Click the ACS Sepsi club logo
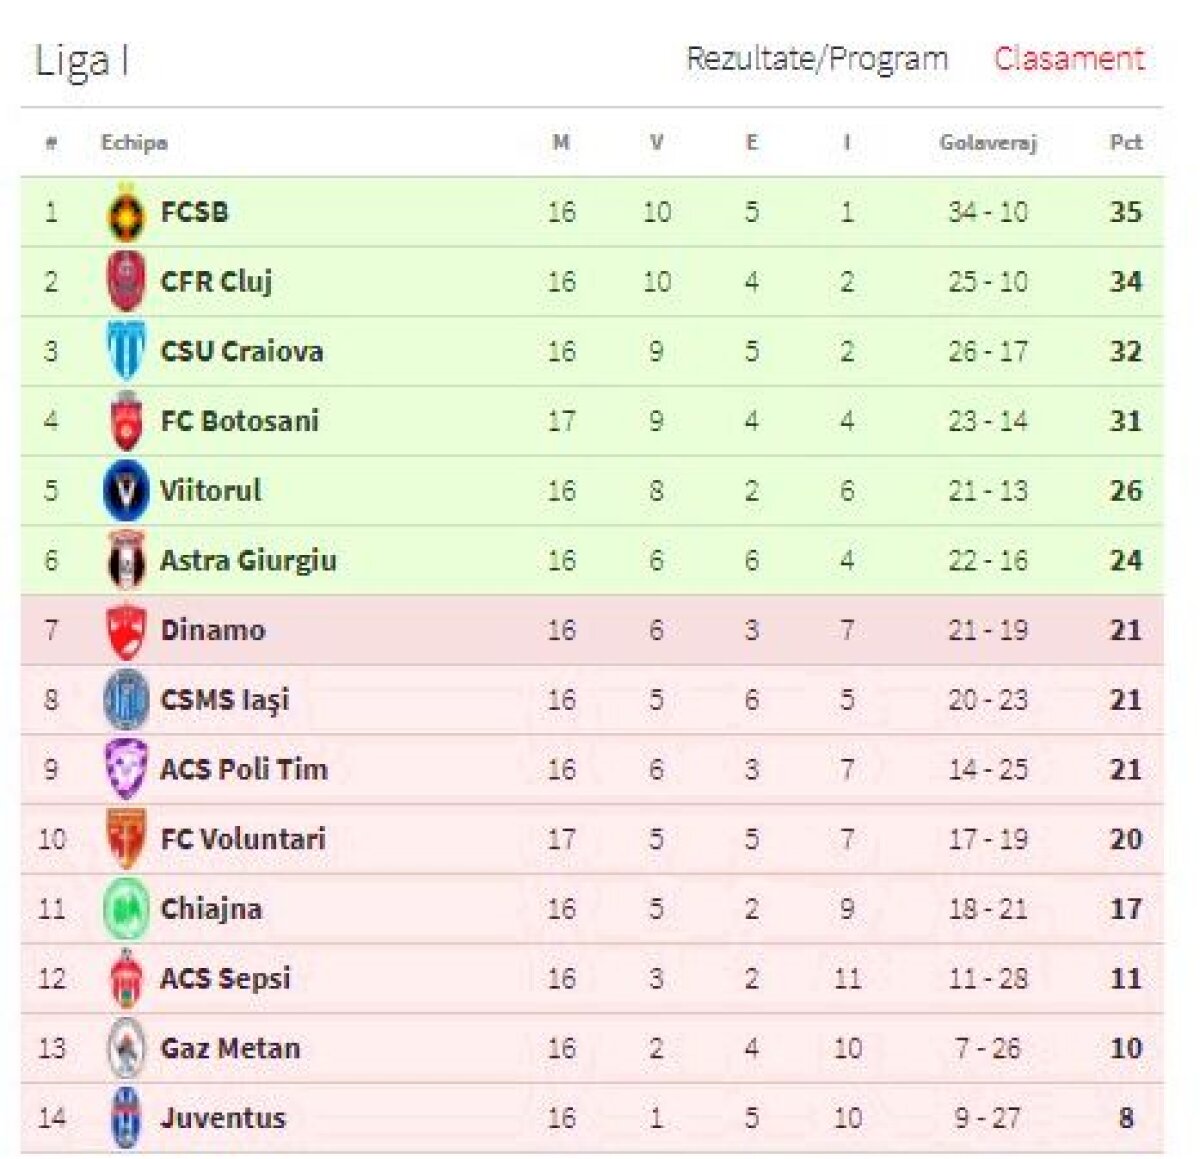This screenshot has width=1200, height=1159. click(x=128, y=979)
